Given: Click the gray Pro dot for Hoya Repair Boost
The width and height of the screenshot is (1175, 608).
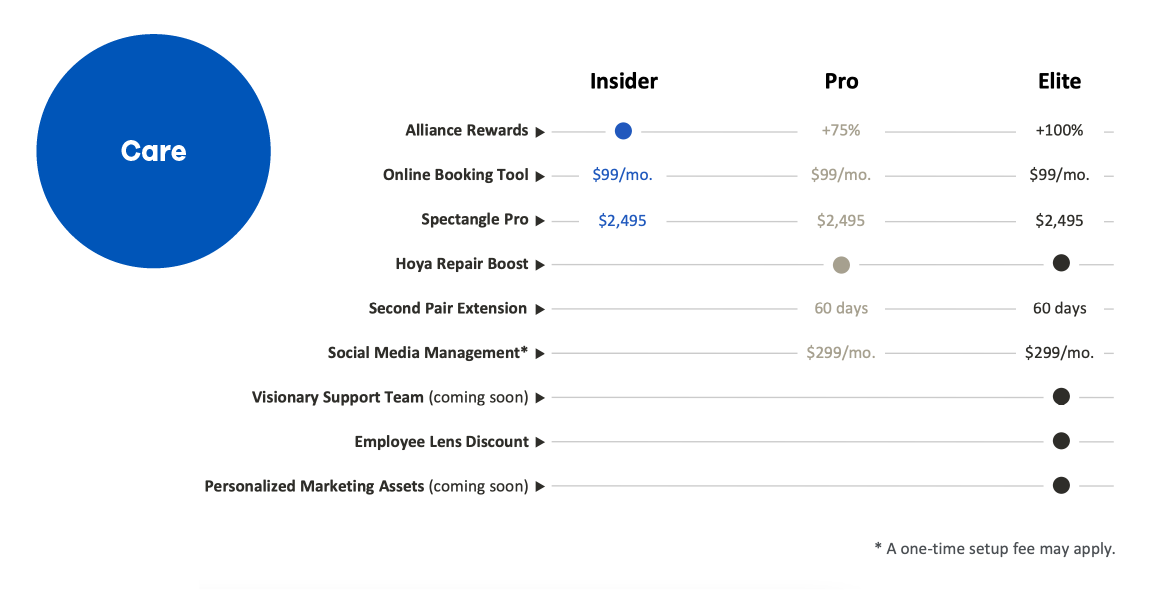Looking at the screenshot, I should tap(842, 265).
